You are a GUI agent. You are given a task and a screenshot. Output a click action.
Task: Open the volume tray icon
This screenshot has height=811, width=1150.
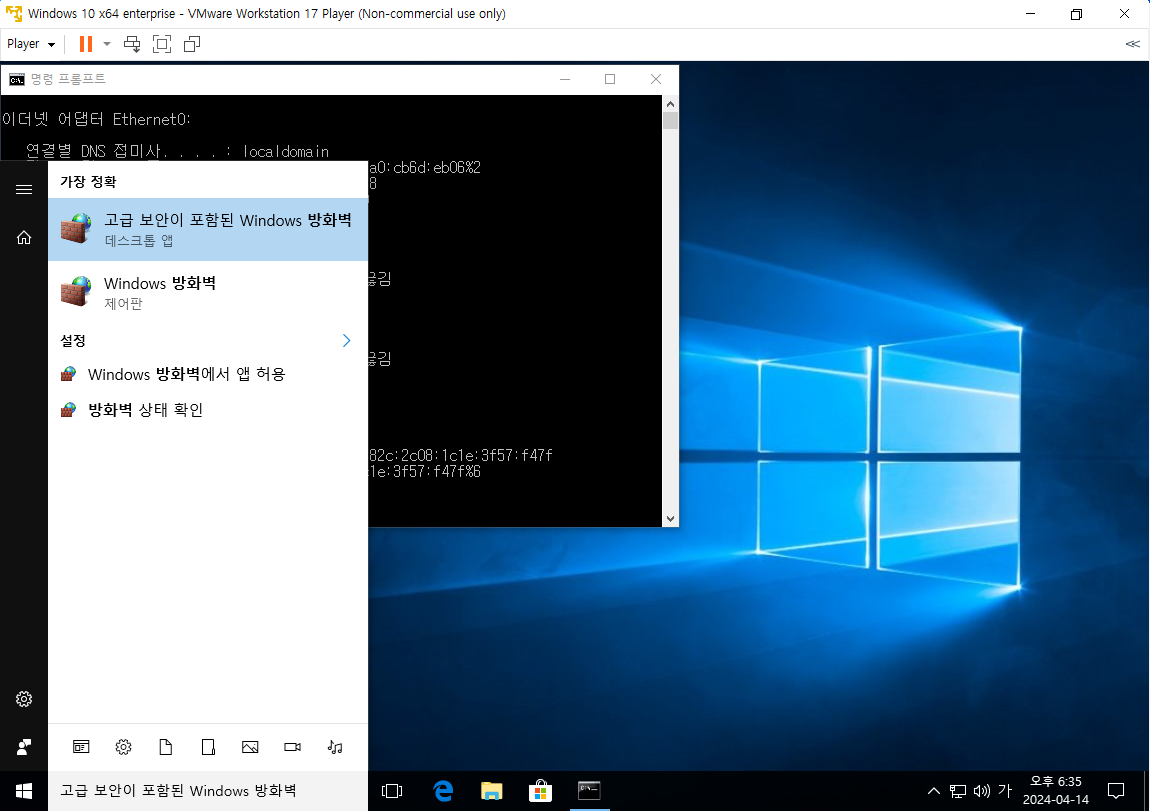click(981, 790)
